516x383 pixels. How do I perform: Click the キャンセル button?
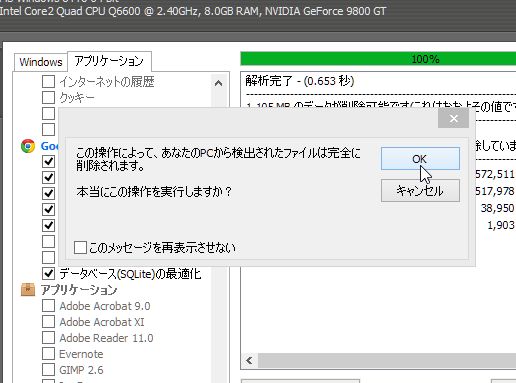click(x=420, y=191)
